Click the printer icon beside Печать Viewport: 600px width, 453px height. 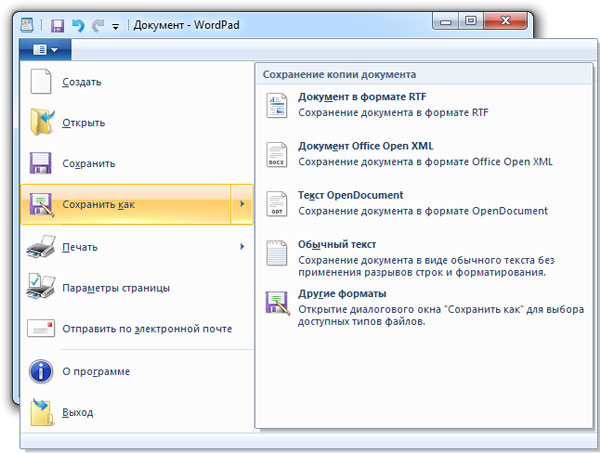[x=41, y=246]
